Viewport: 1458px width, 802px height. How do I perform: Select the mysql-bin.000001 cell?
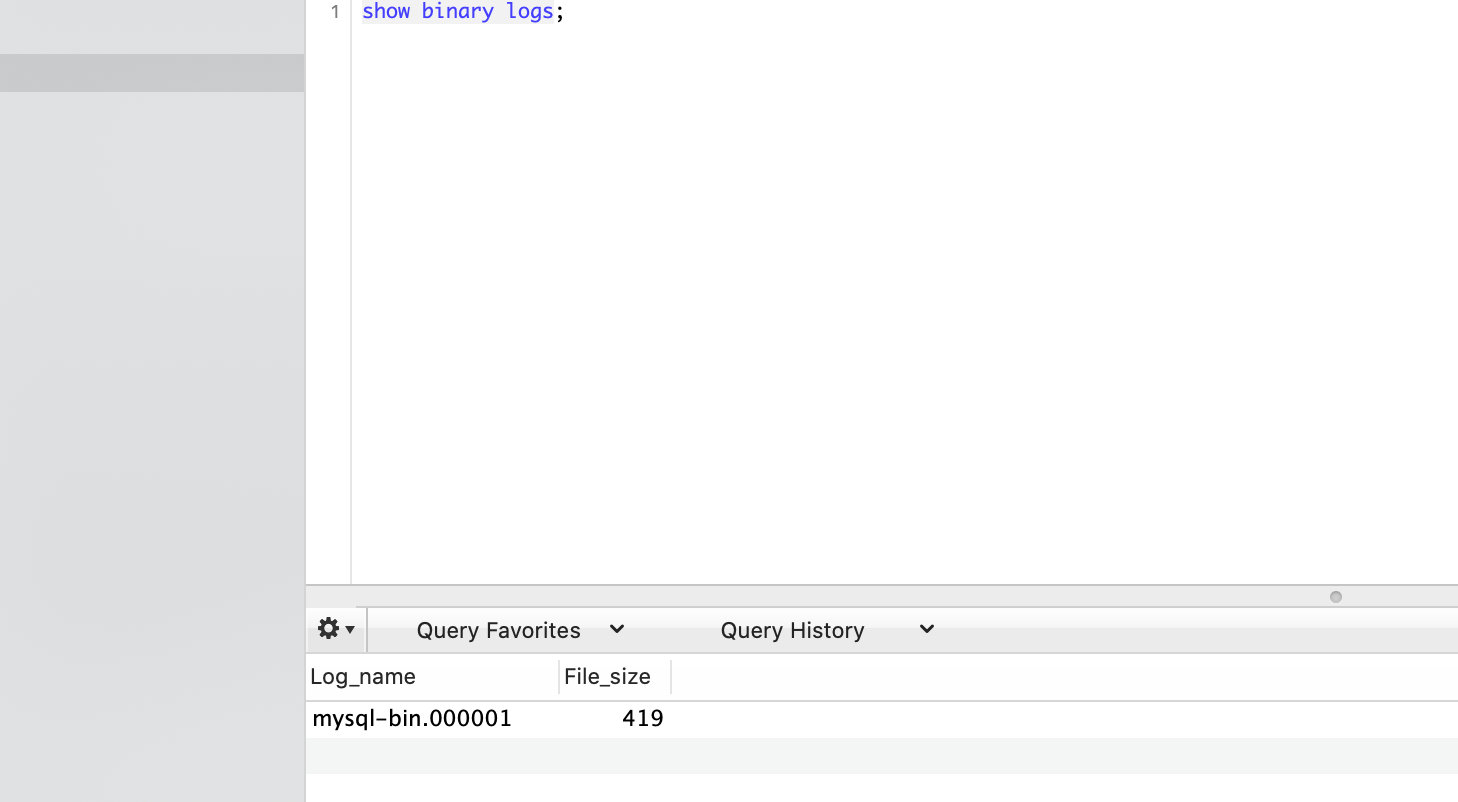point(432,719)
